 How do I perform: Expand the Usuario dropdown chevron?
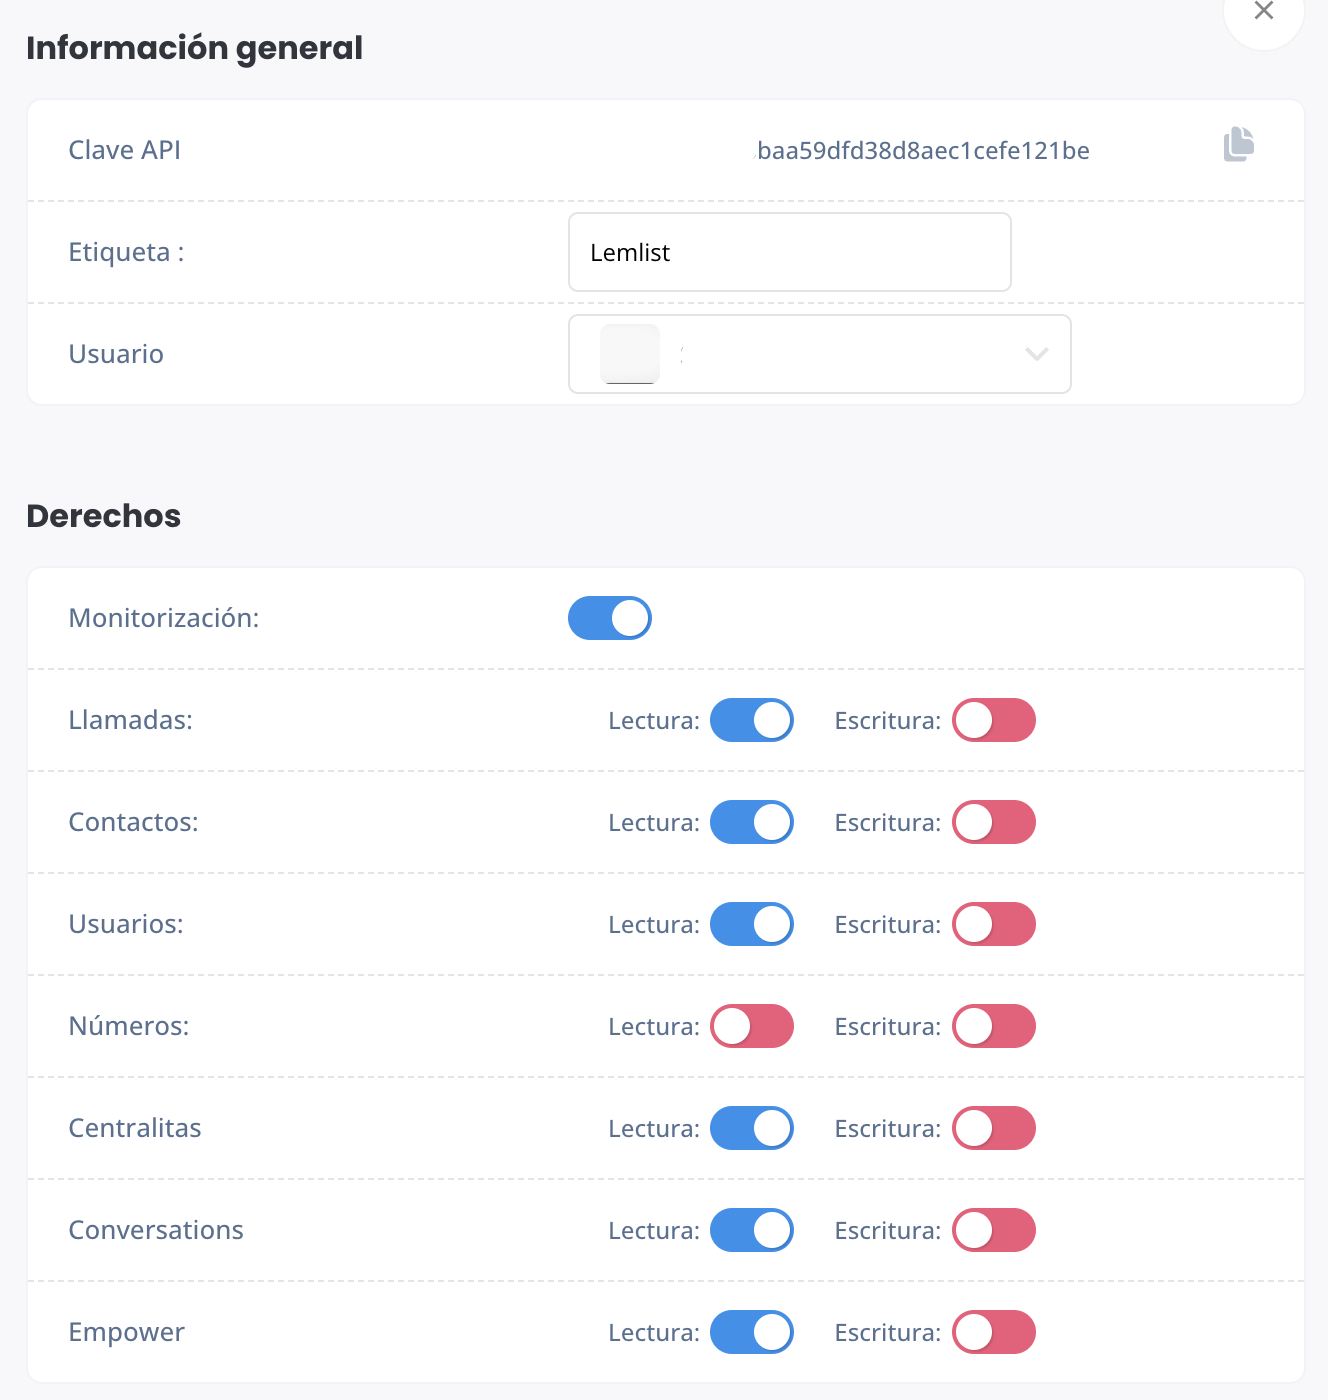point(1037,354)
